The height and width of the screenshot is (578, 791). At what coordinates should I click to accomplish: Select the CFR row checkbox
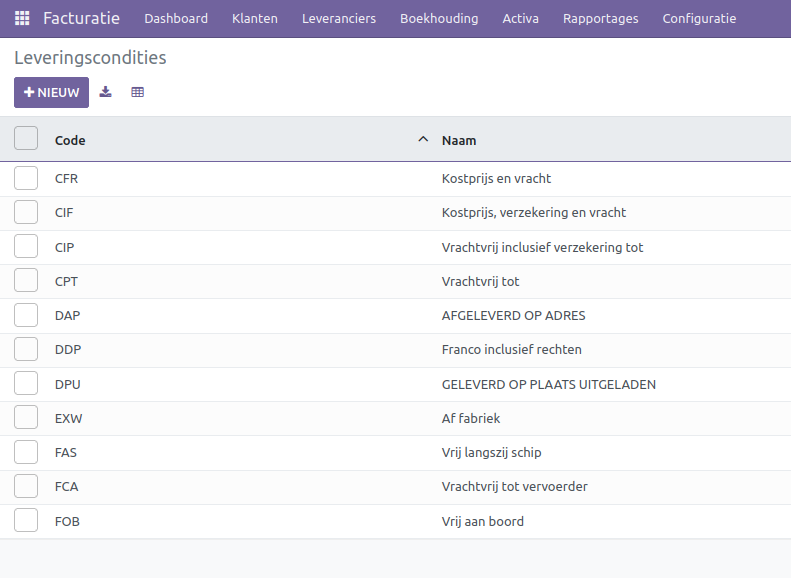26,179
